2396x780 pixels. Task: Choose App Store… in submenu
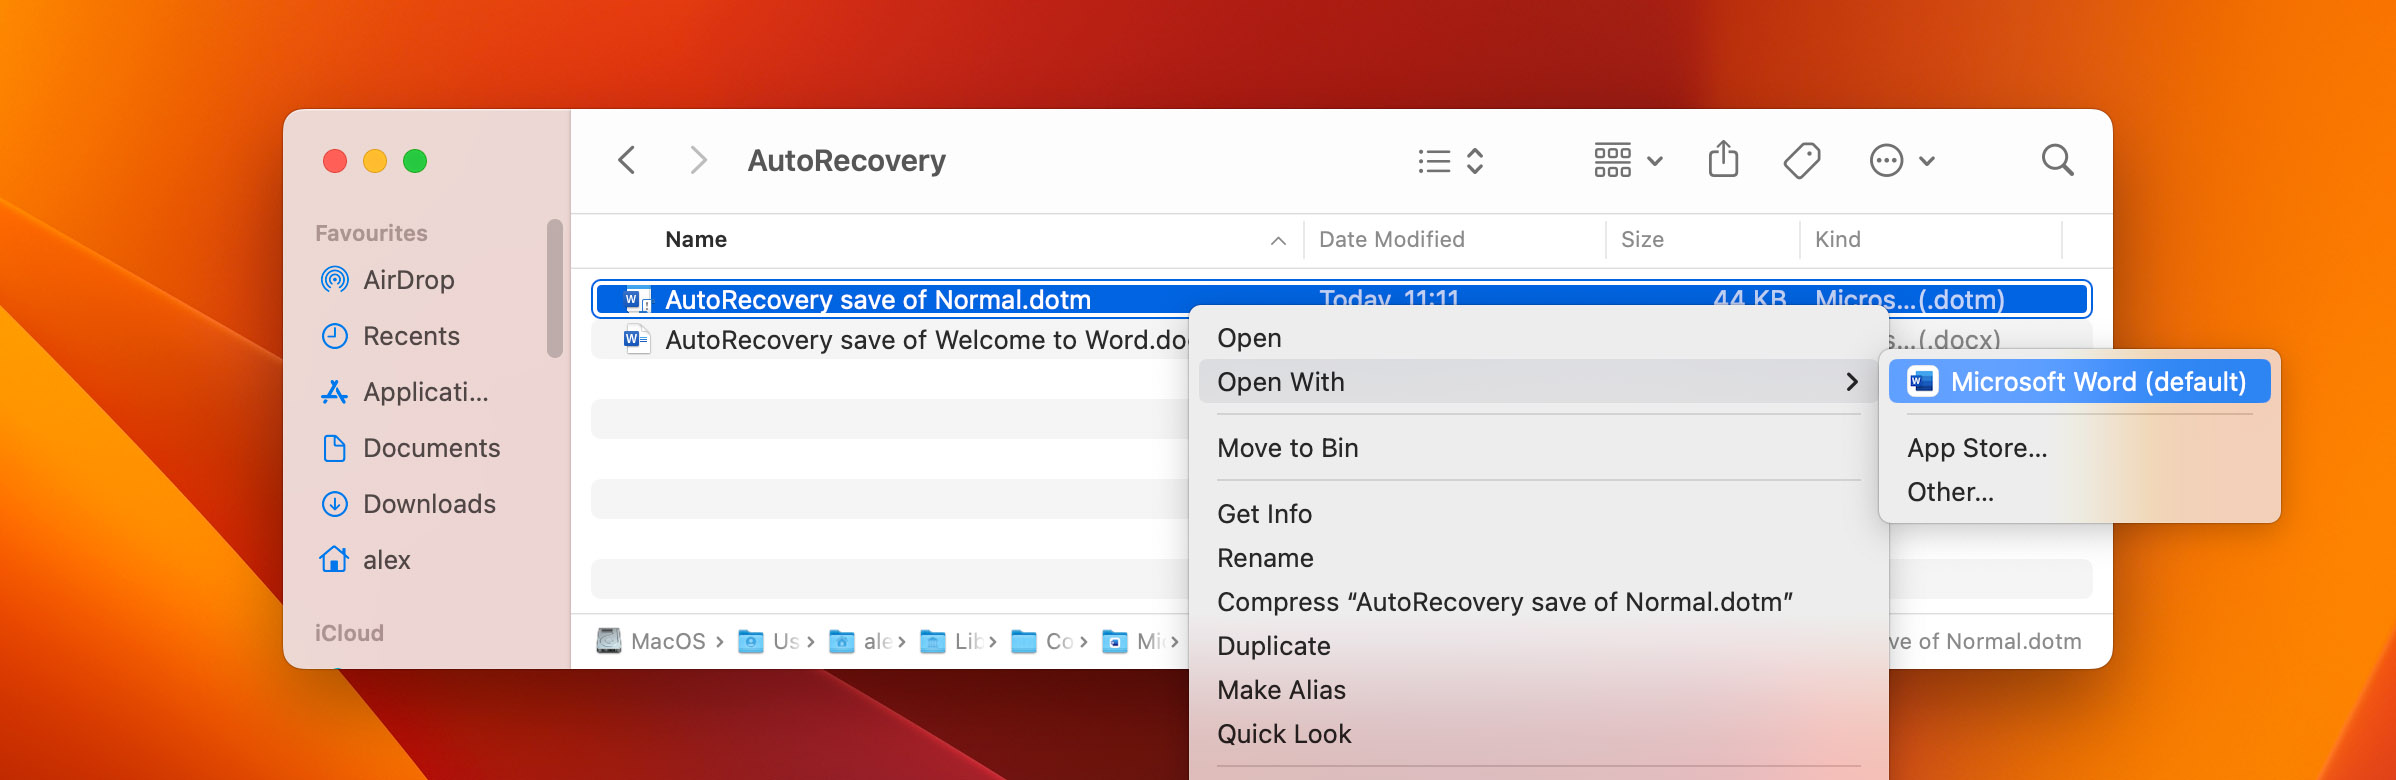point(2079,448)
